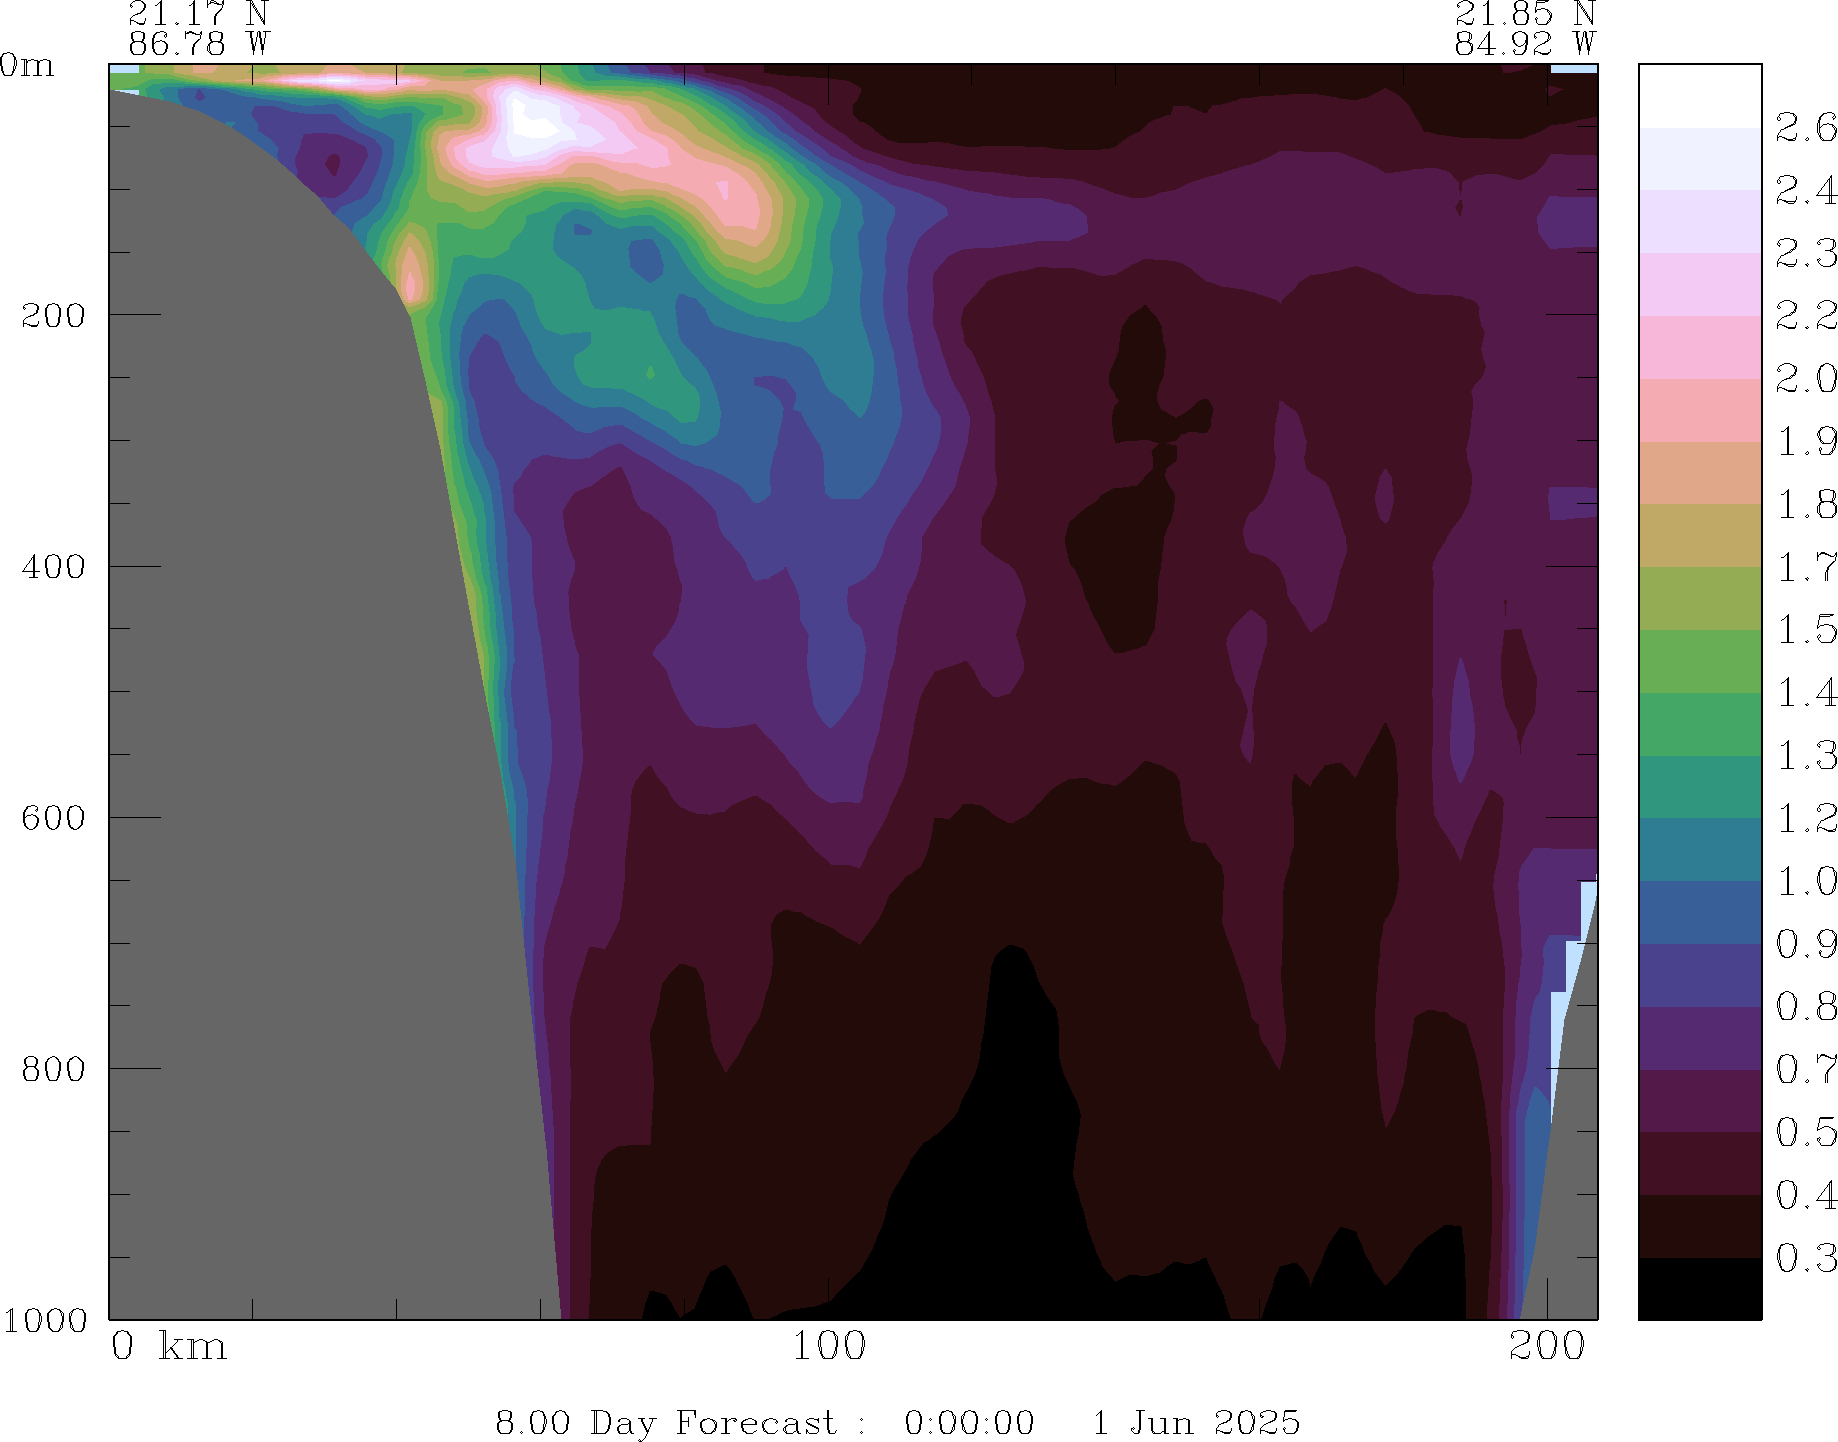Image resolution: width=1838 pixels, height=1442 pixels.
Task: Click the 200 depth axis label
Action: 53,316
